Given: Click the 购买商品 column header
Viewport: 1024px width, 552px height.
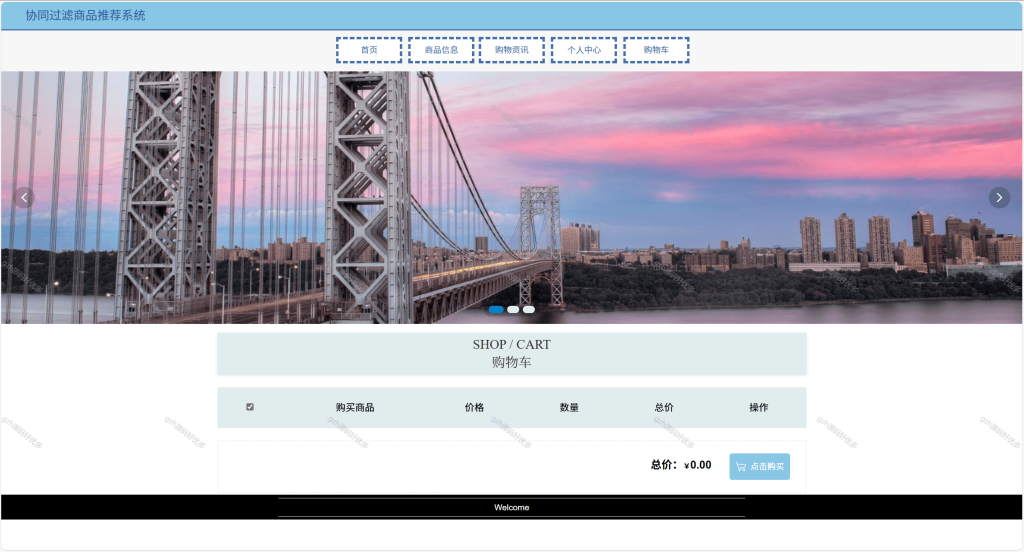Looking at the screenshot, I should [x=355, y=408].
